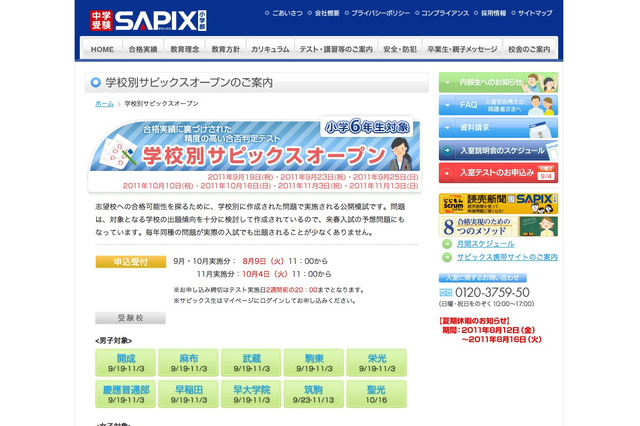Image resolution: width=640 pixels, height=426 pixels.
Task: Select the 筑駒 school button
Action: click(314, 394)
